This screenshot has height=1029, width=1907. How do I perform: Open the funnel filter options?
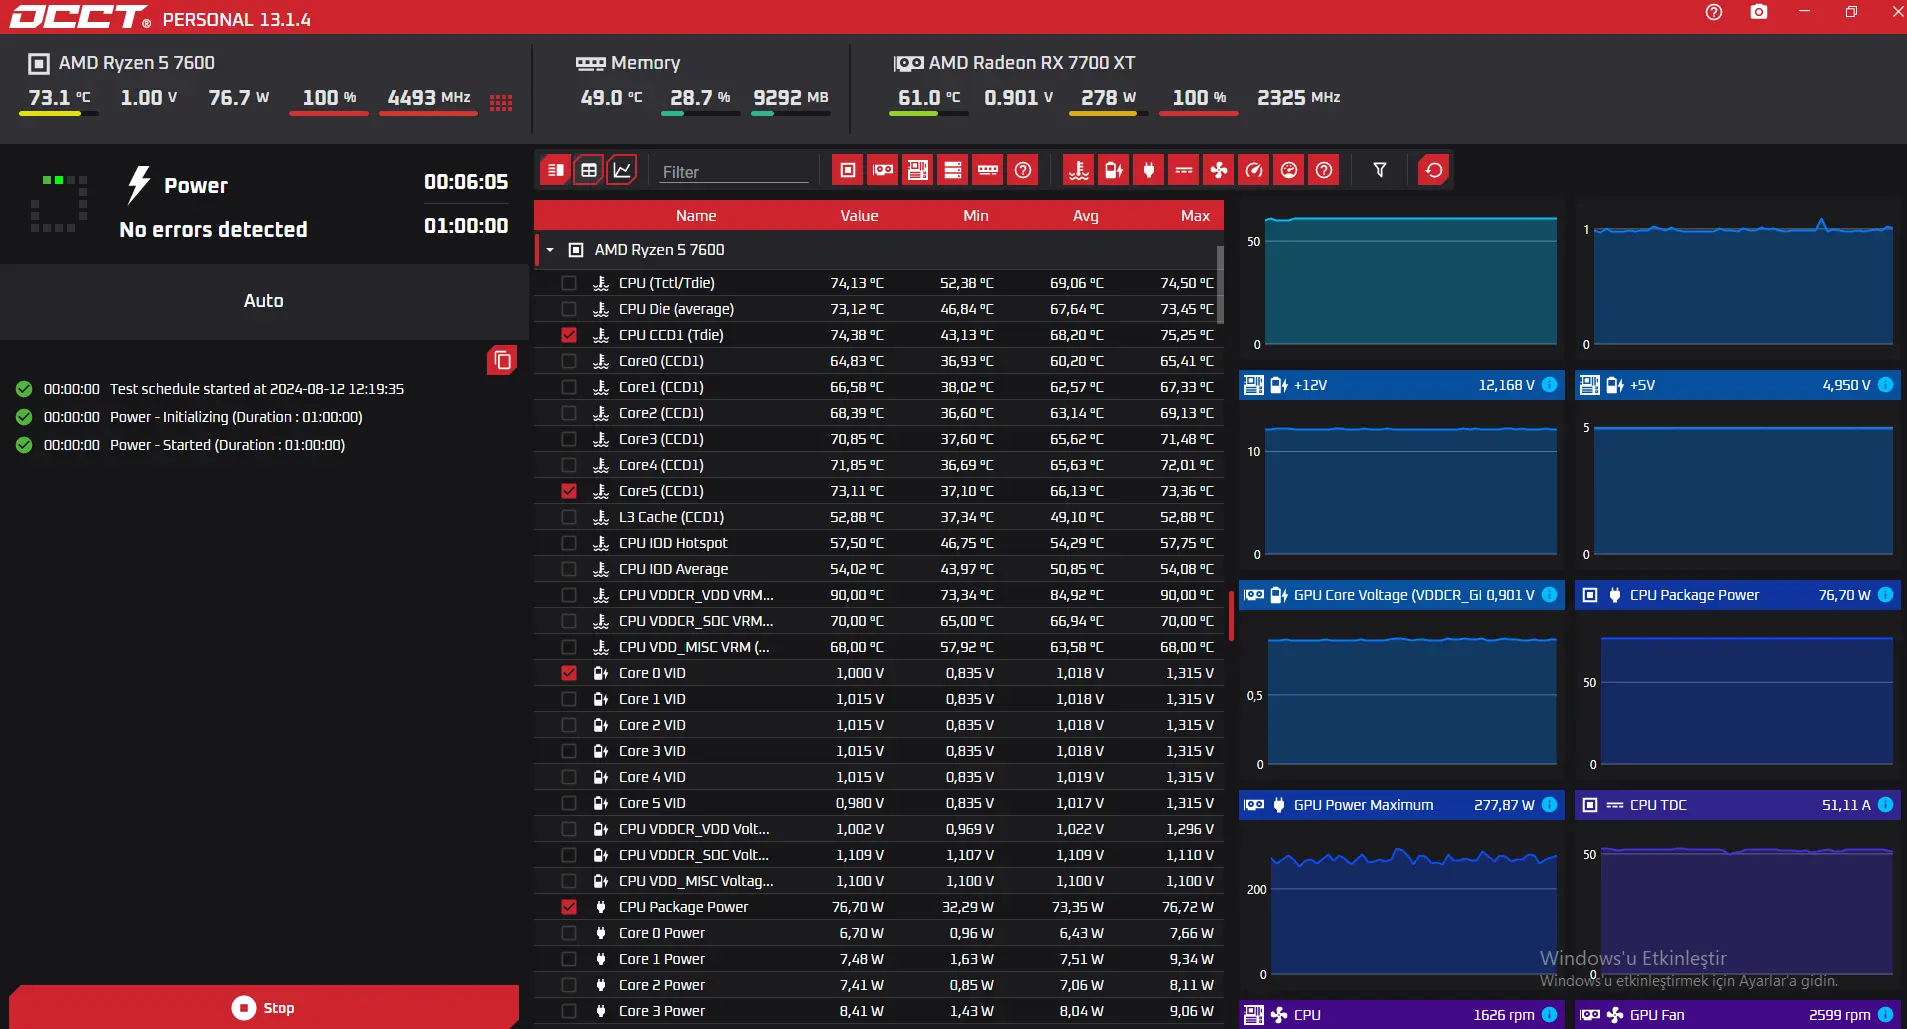click(1380, 170)
